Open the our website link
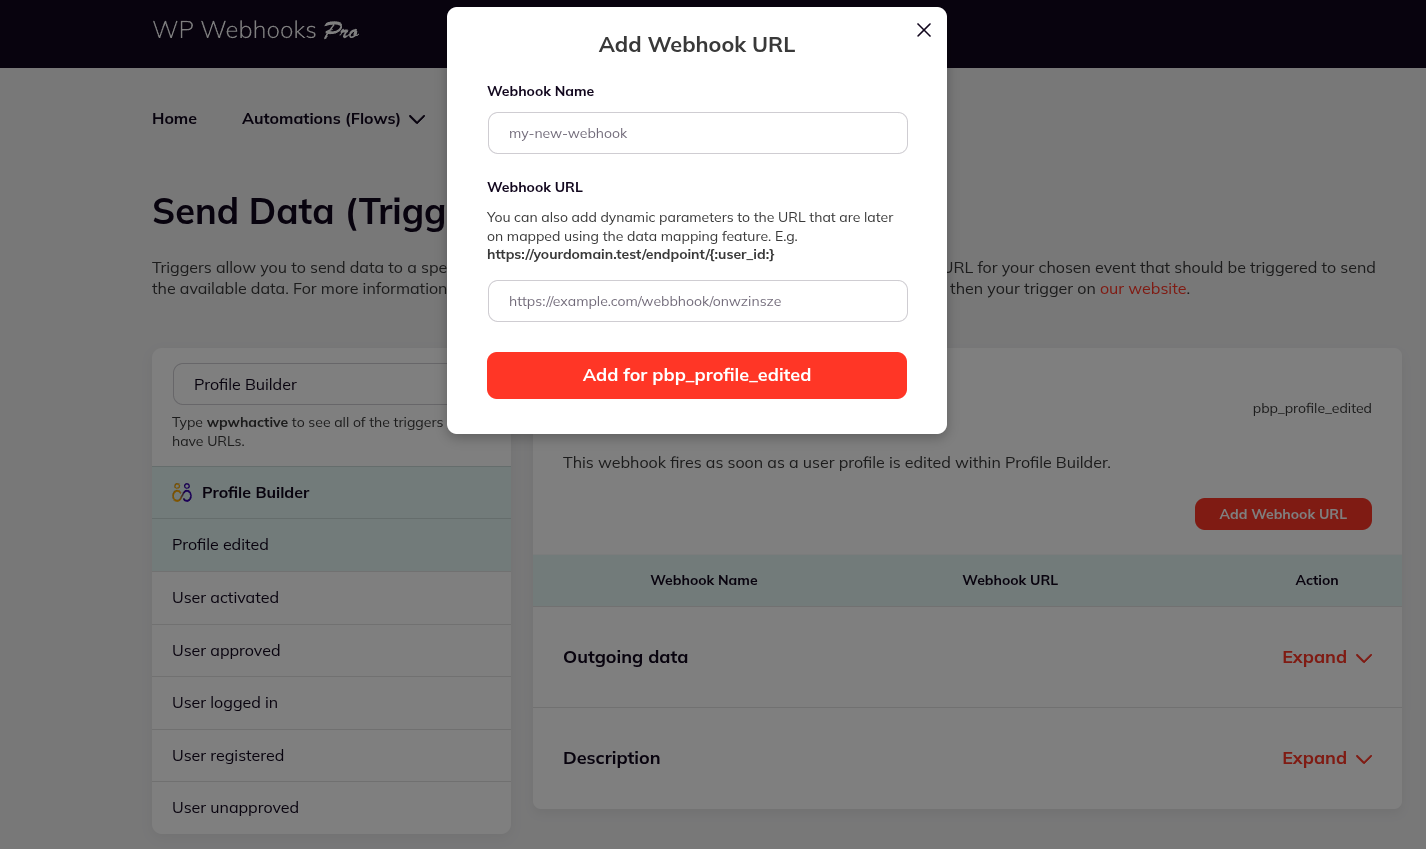1426x849 pixels. tap(1141, 288)
